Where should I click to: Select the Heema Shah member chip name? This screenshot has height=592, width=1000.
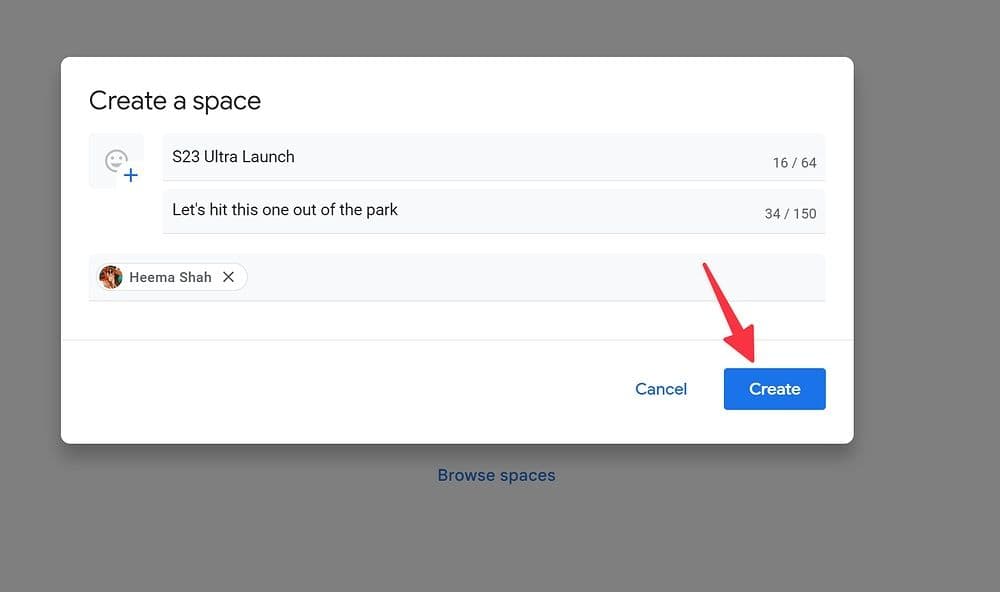(170, 277)
